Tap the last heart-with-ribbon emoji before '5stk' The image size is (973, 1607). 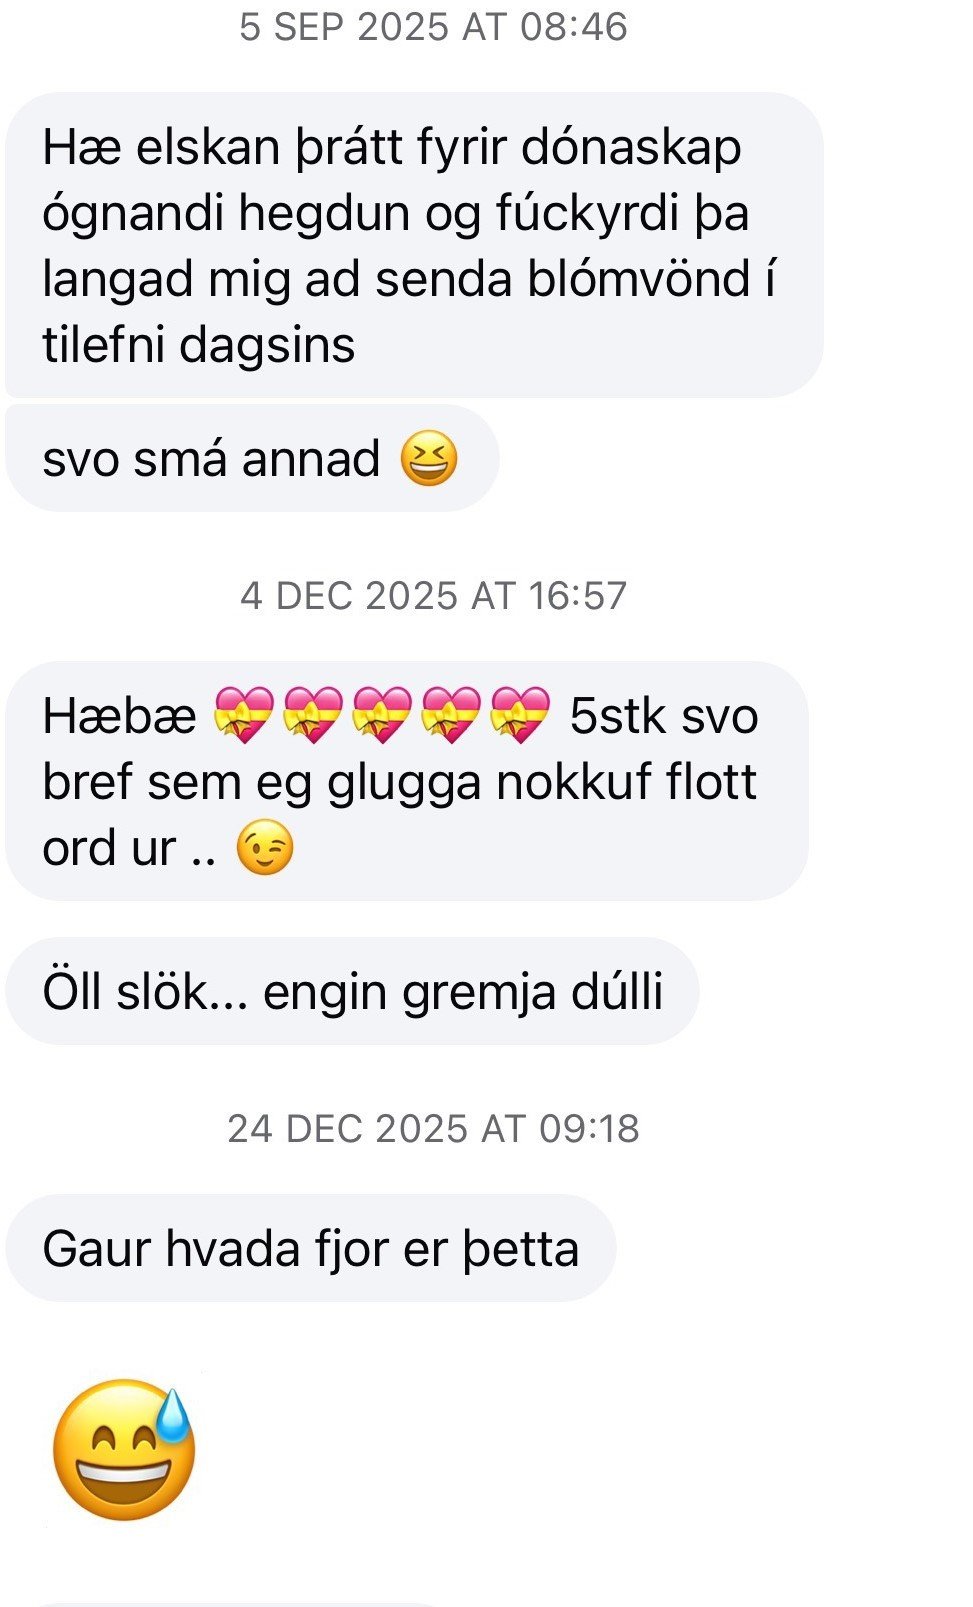(520, 715)
